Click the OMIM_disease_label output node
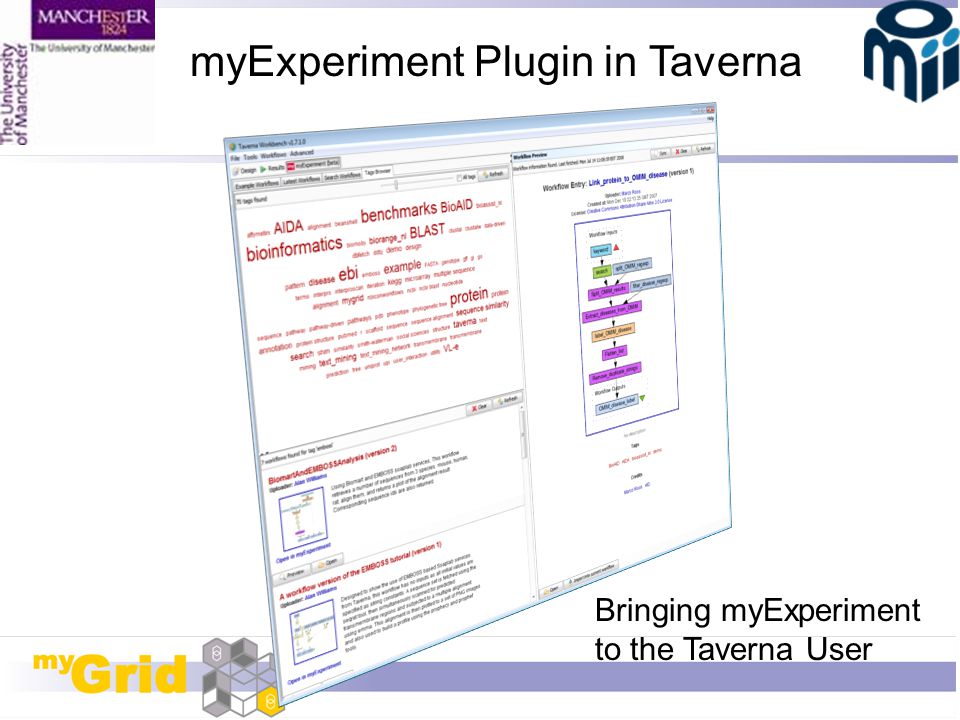 pyautogui.click(x=617, y=405)
